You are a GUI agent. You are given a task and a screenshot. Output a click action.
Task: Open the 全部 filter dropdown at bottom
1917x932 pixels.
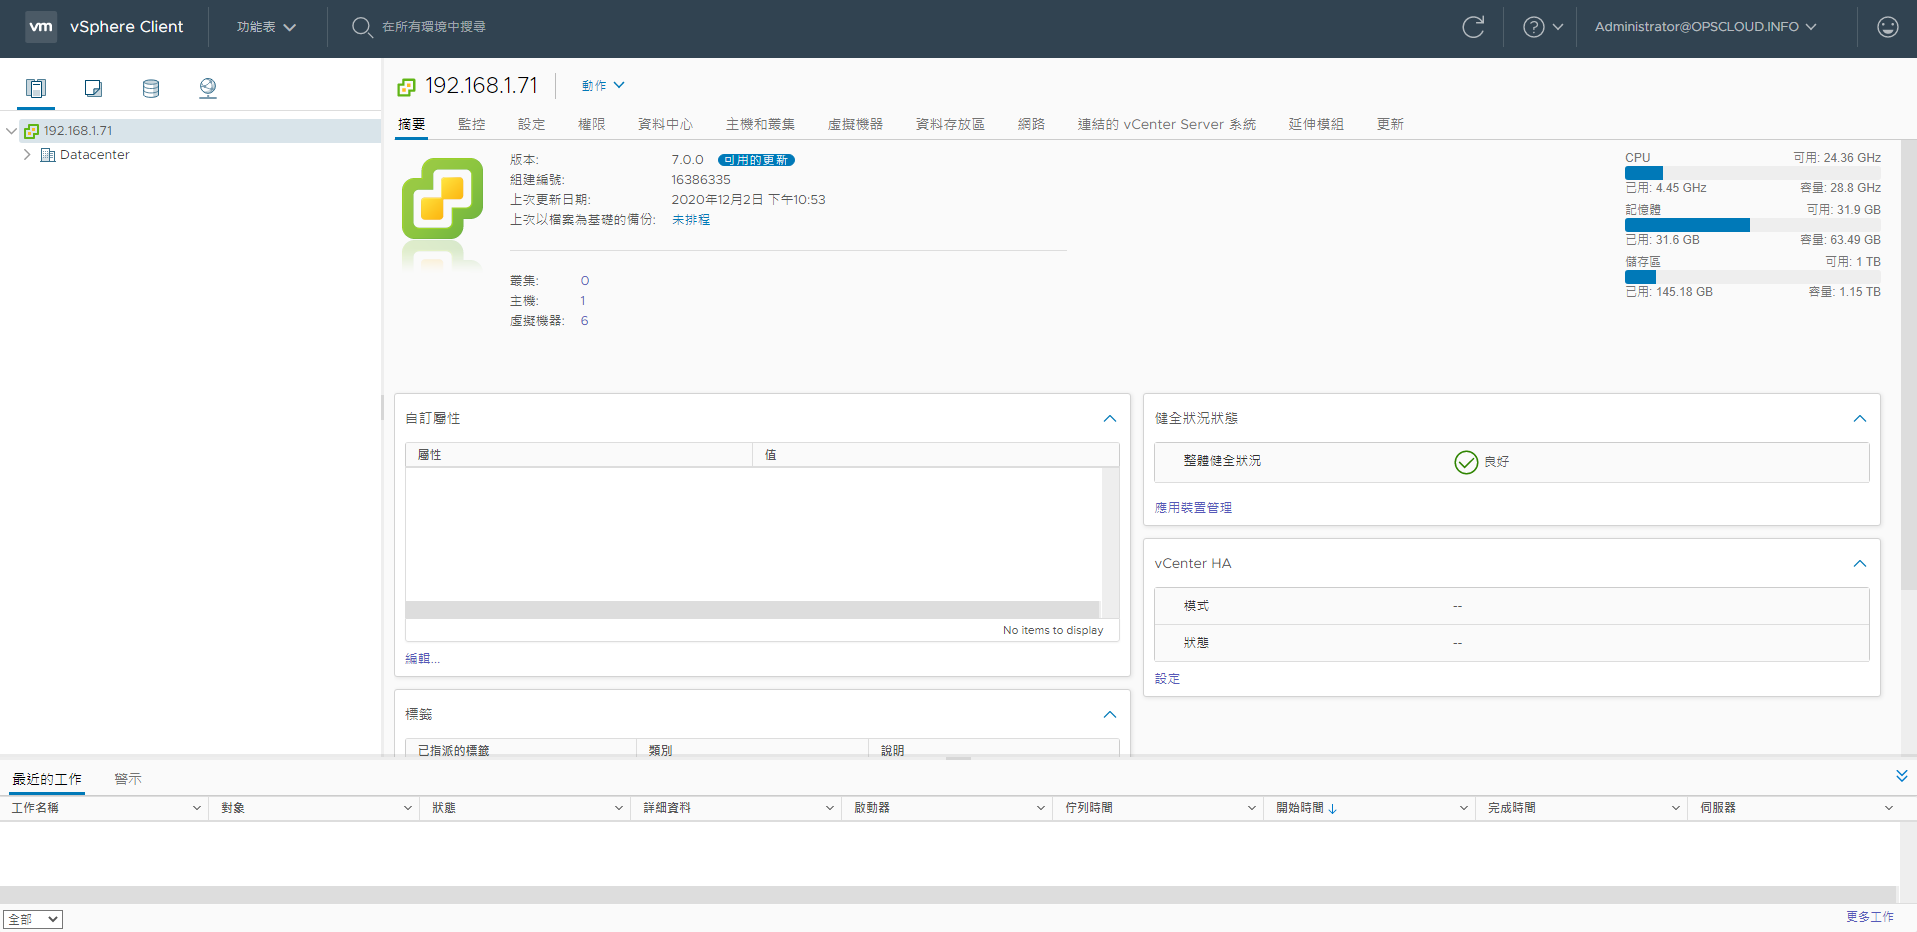coord(33,919)
